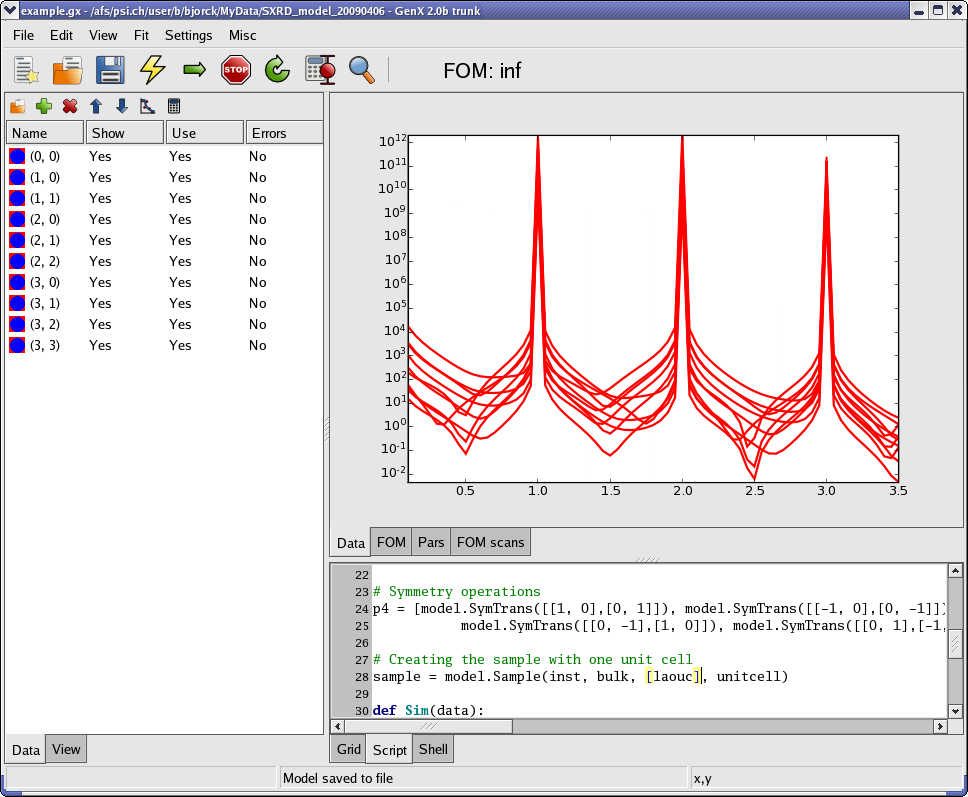Activate the magnifying glass zoom tool
This screenshot has width=968, height=797.
361,70
